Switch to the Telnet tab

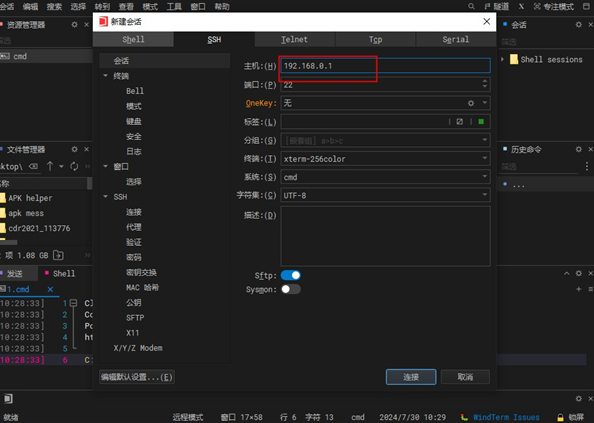tap(294, 39)
